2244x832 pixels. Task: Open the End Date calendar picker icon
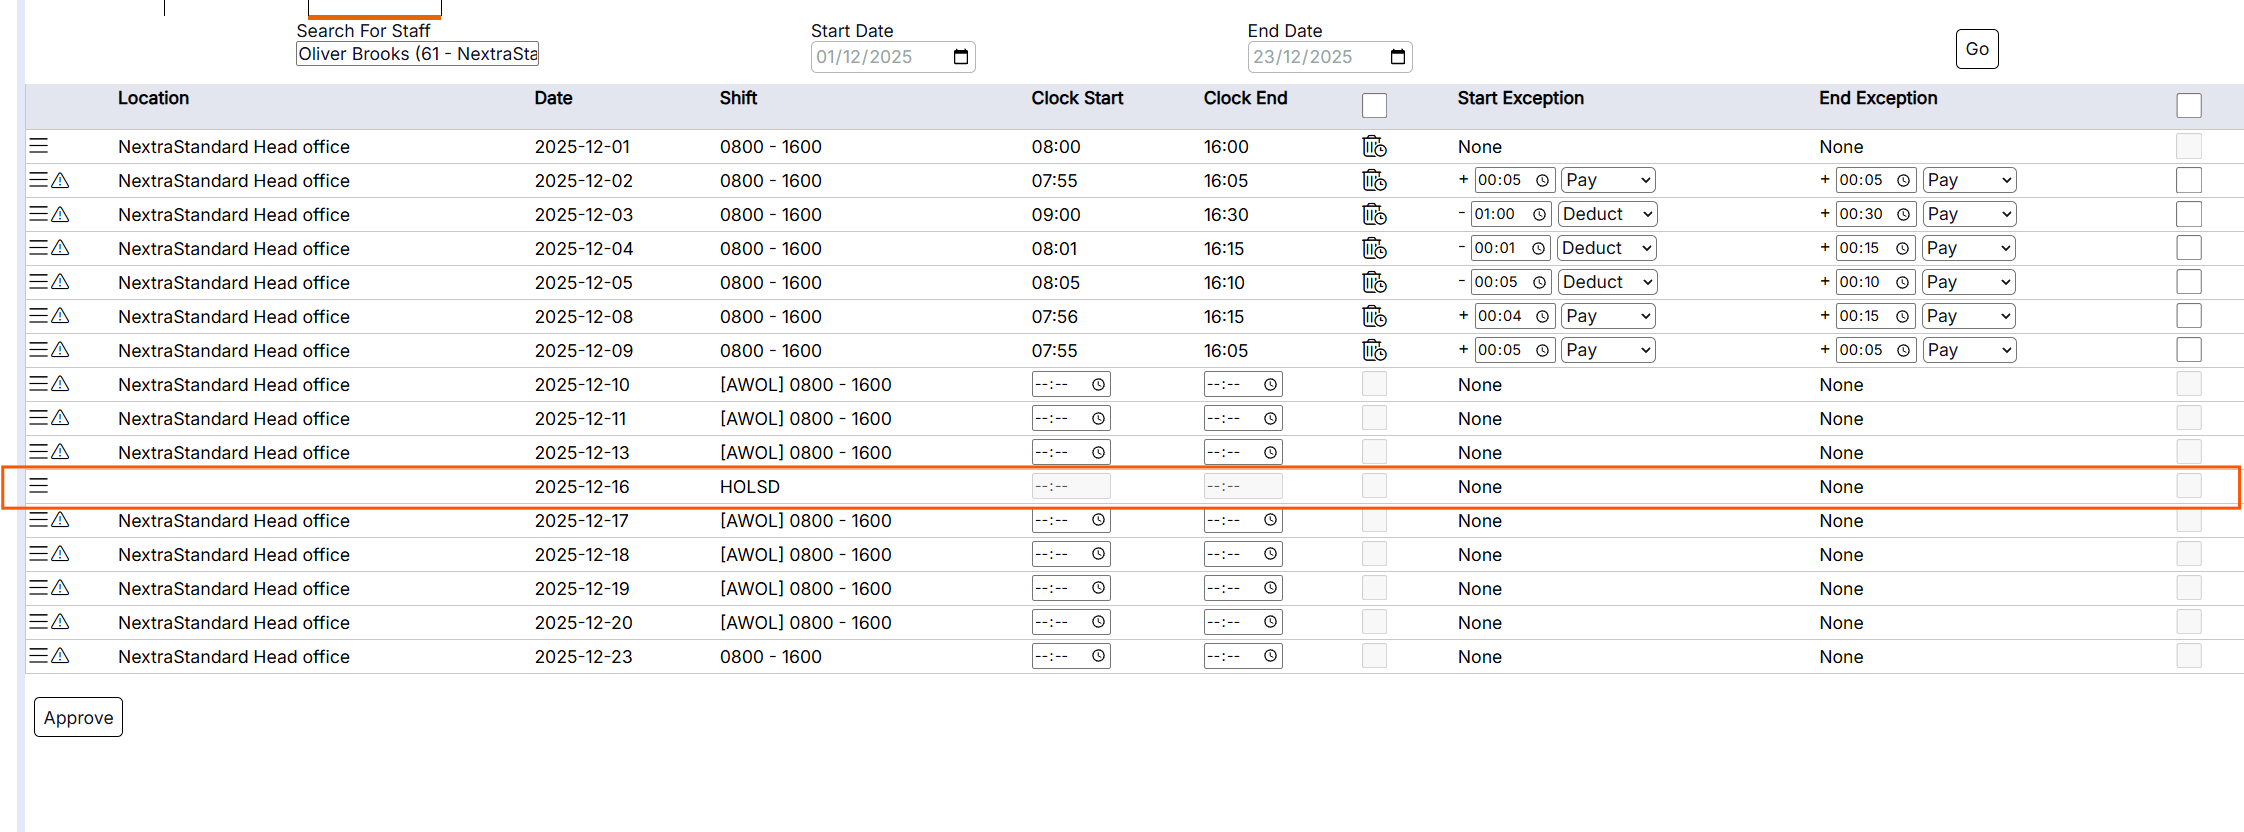tap(1398, 57)
